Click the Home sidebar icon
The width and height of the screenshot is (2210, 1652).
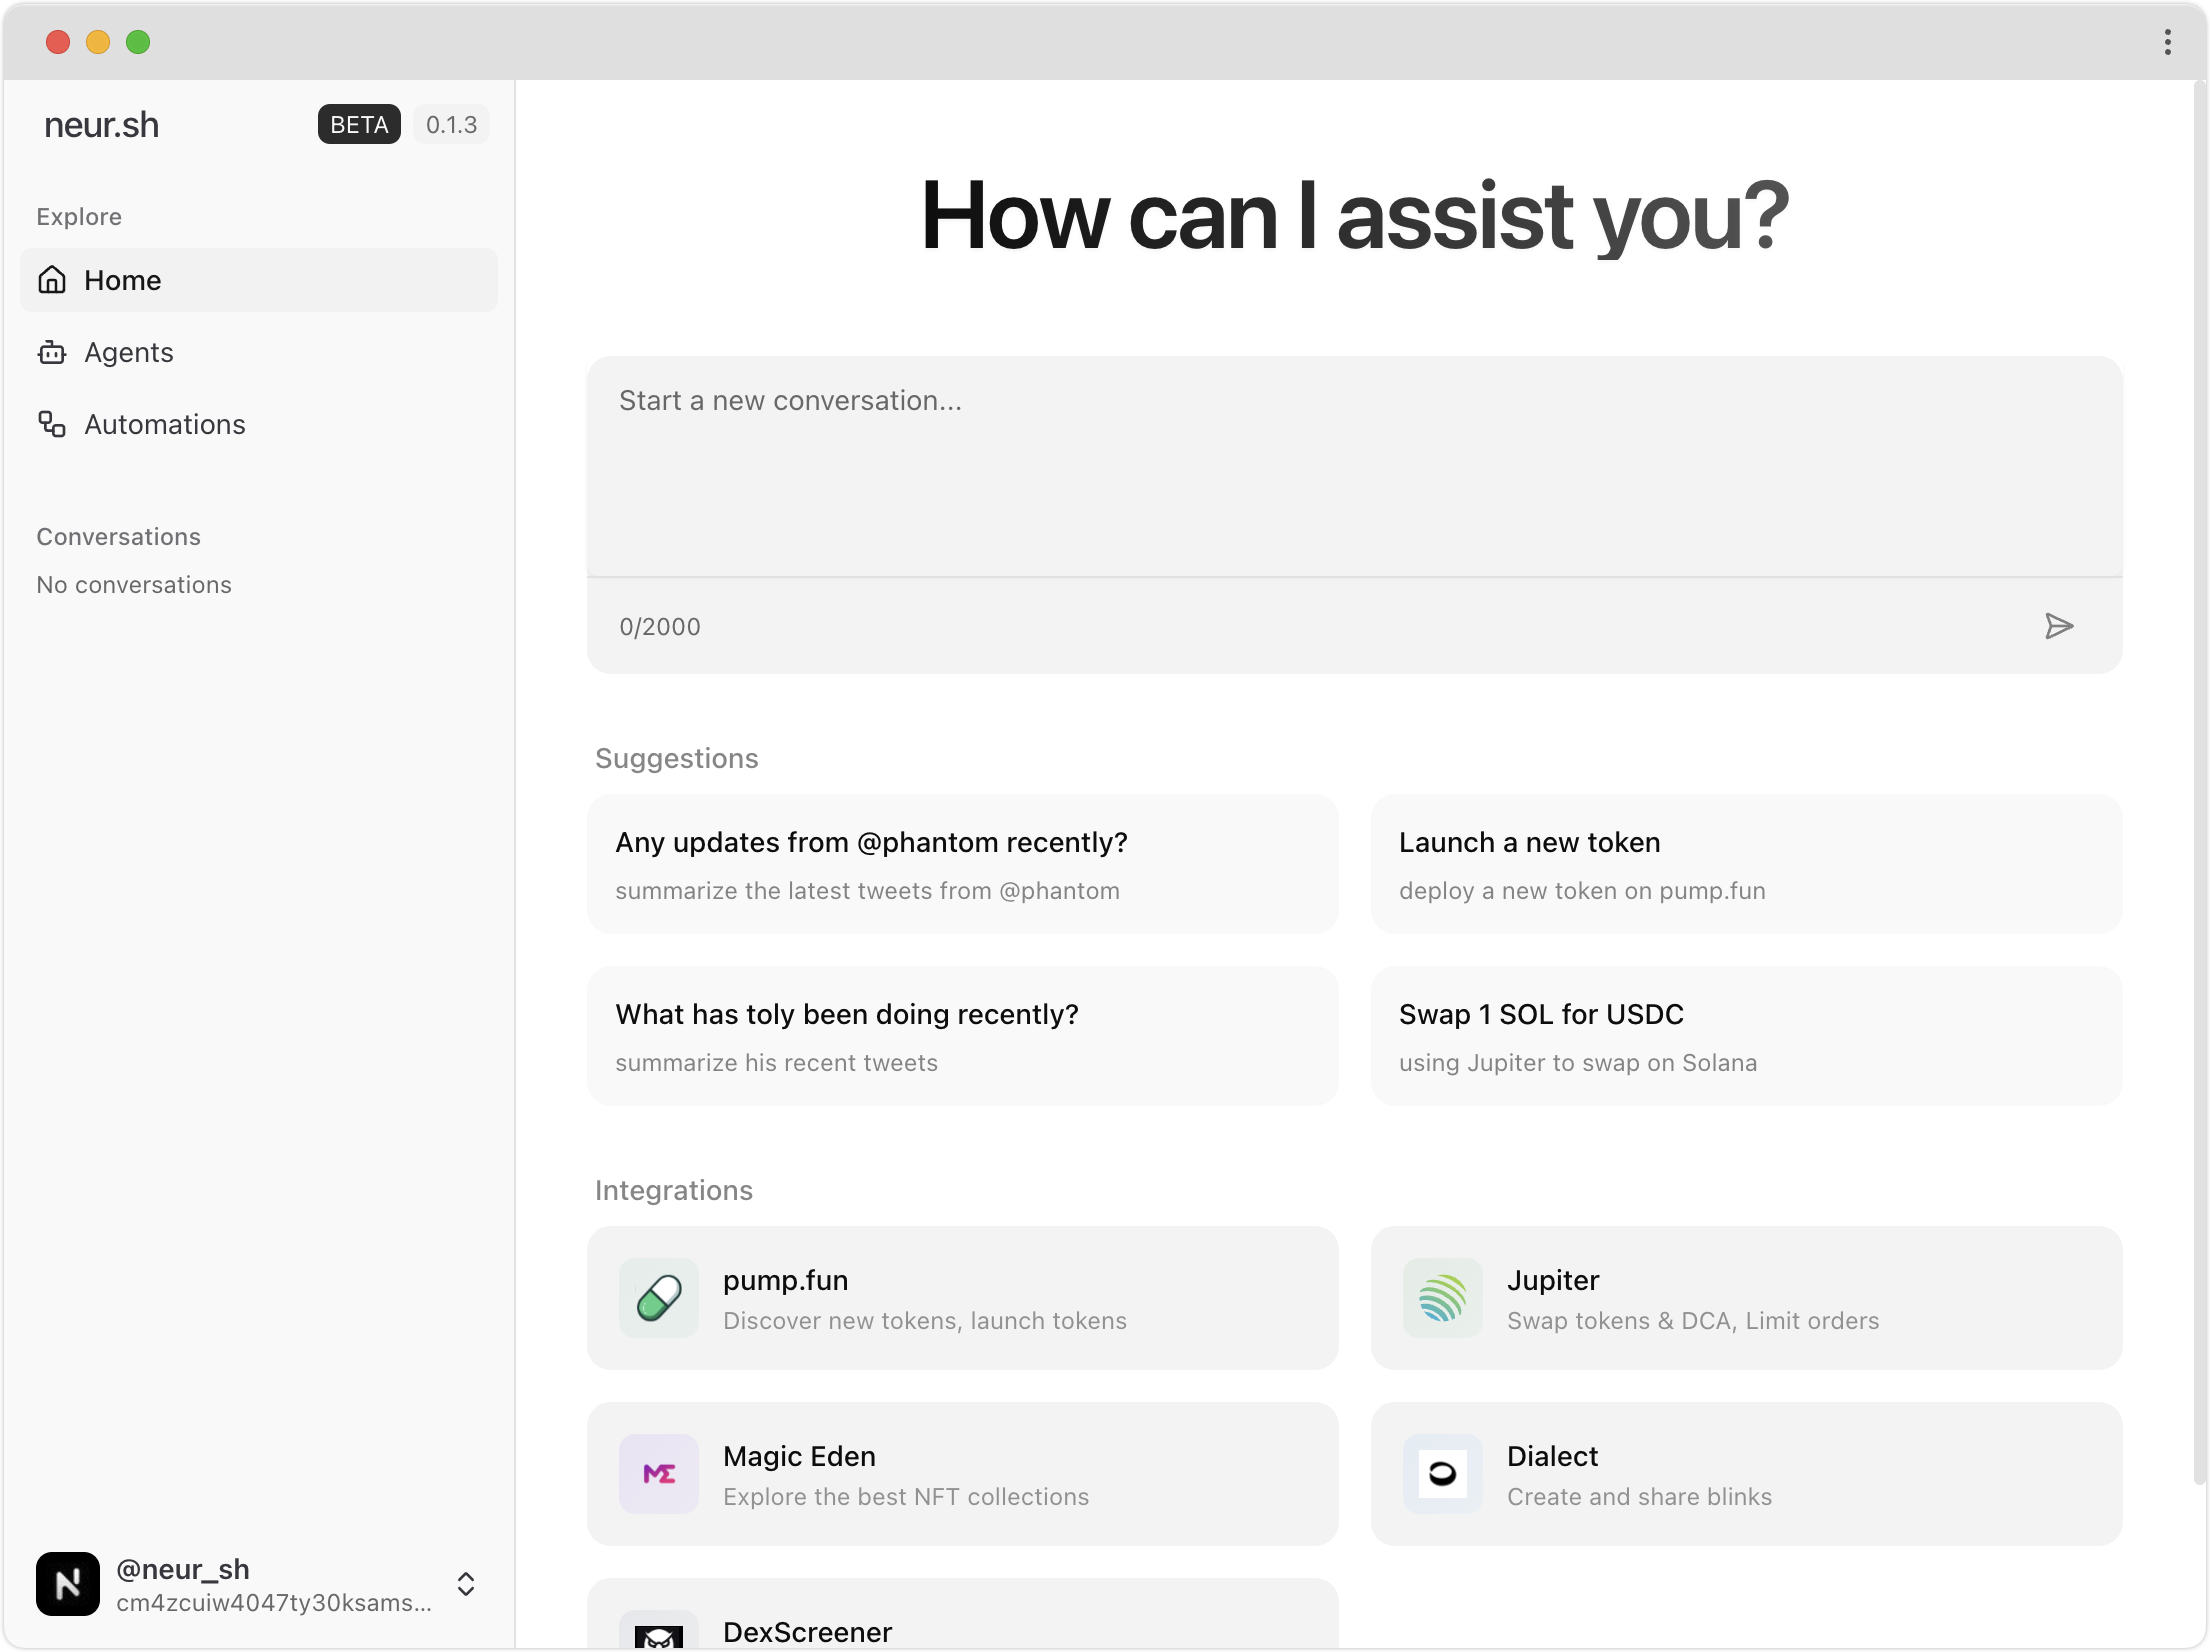tap(52, 279)
